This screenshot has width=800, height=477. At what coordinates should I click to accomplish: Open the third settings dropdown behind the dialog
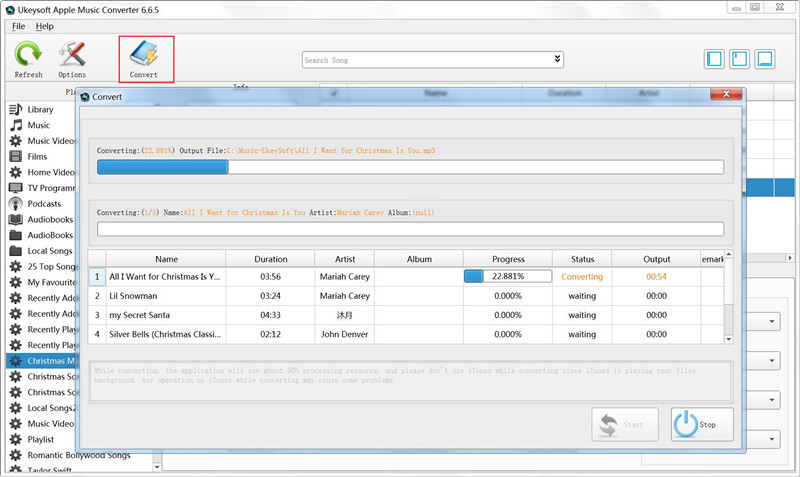click(x=772, y=400)
